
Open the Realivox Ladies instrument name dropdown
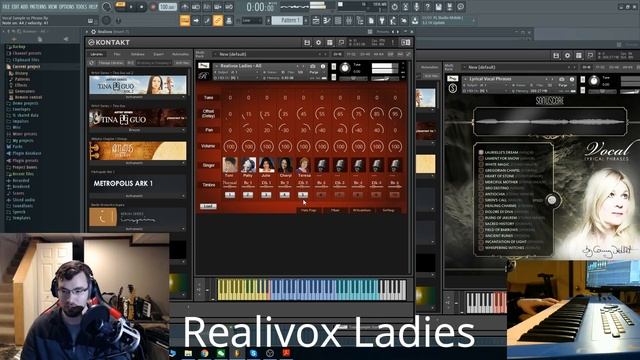click(x=241, y=66)
